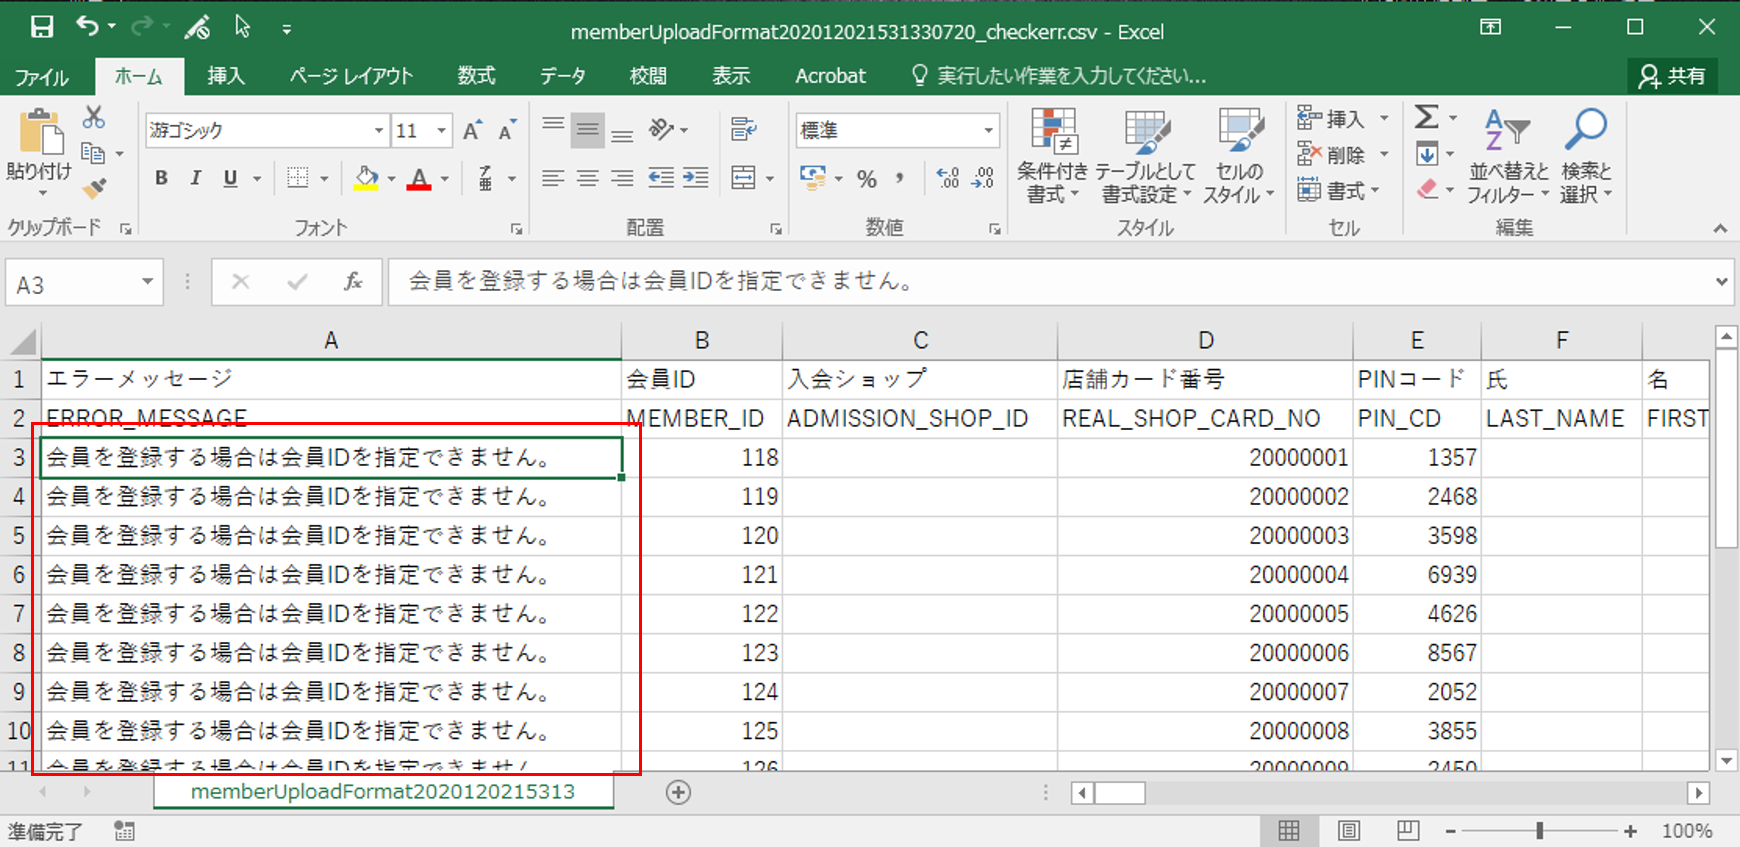Switch to Page Layout view in status bar

(x=1349, y=830)
